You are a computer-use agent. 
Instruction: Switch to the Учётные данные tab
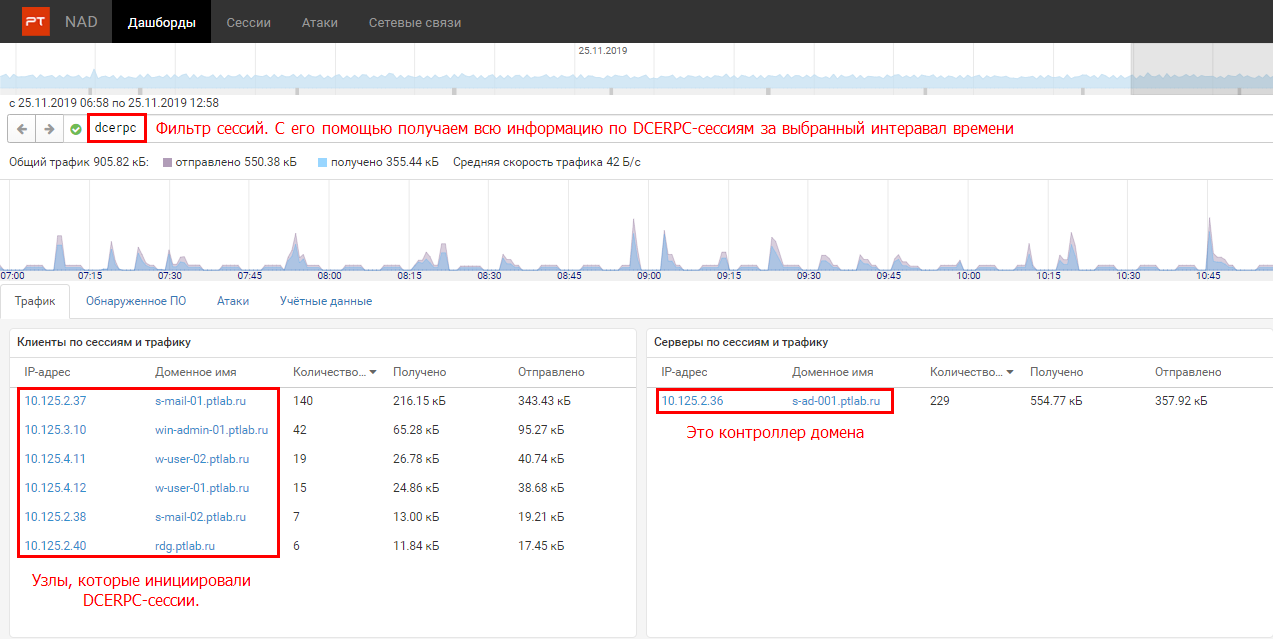325,301
